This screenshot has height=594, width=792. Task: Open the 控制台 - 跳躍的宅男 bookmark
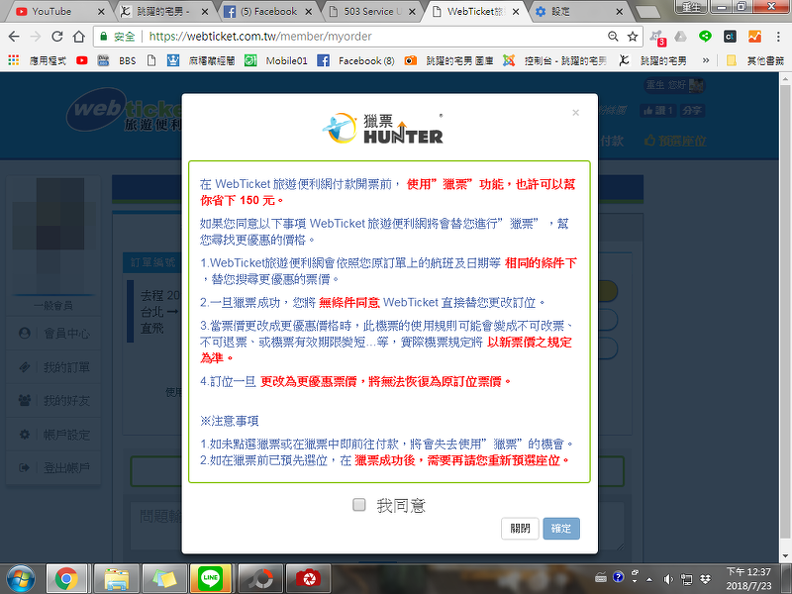coord(555,61)
